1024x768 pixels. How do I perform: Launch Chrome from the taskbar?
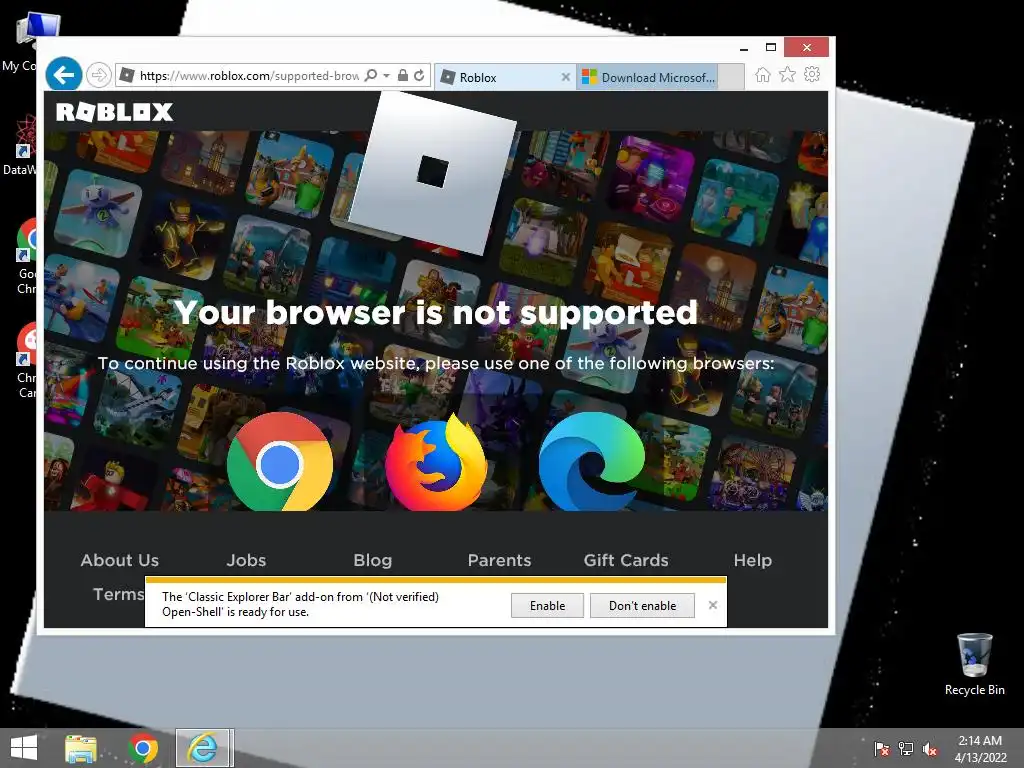tap(143, 748)
